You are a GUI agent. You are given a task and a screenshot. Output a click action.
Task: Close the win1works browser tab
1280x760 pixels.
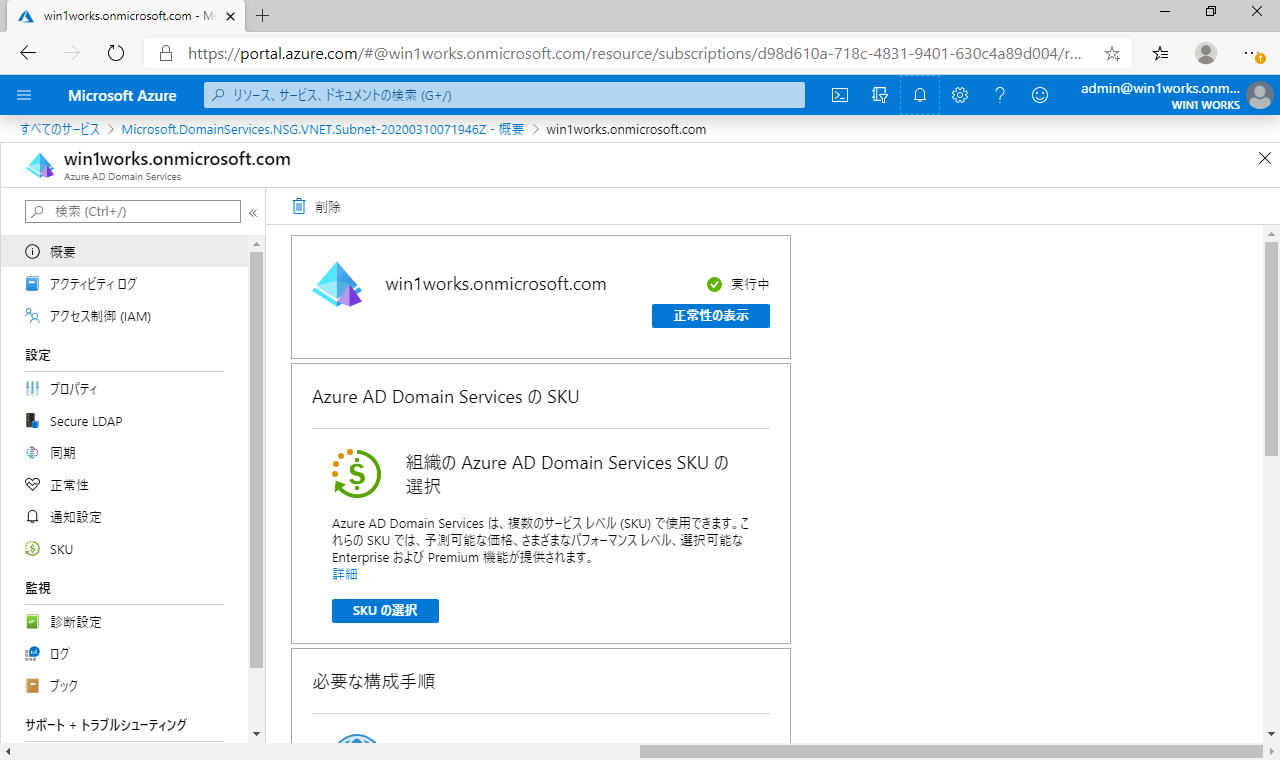[x=230, y=16]
